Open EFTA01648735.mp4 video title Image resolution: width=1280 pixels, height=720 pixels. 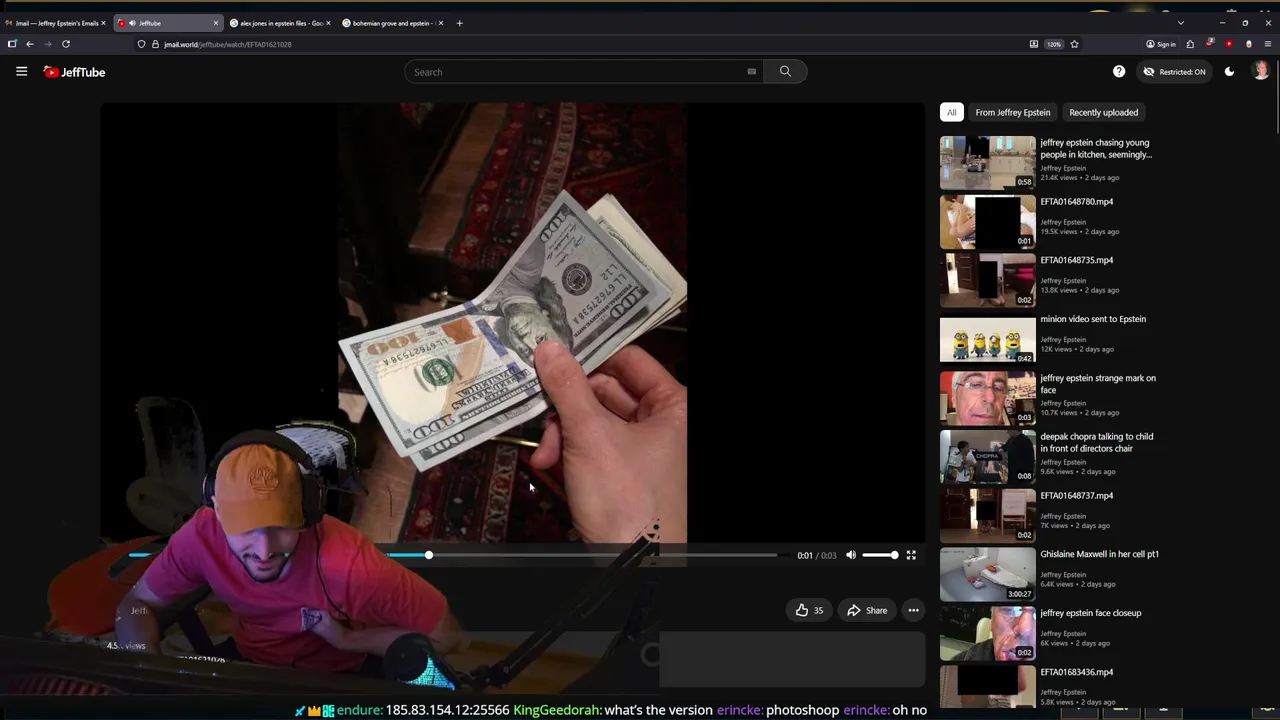pyautogui.click(x=1076, y=260)
